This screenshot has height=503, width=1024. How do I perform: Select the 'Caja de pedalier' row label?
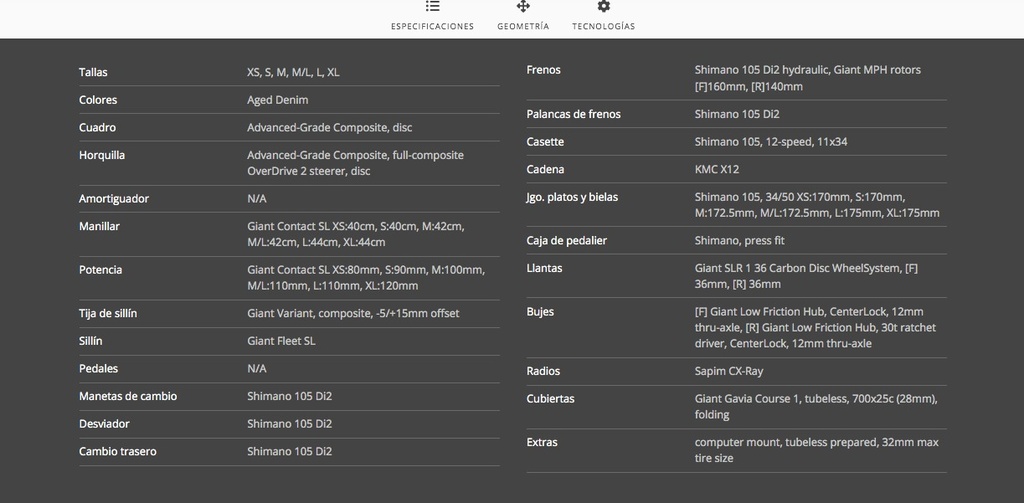coord(567,240)
